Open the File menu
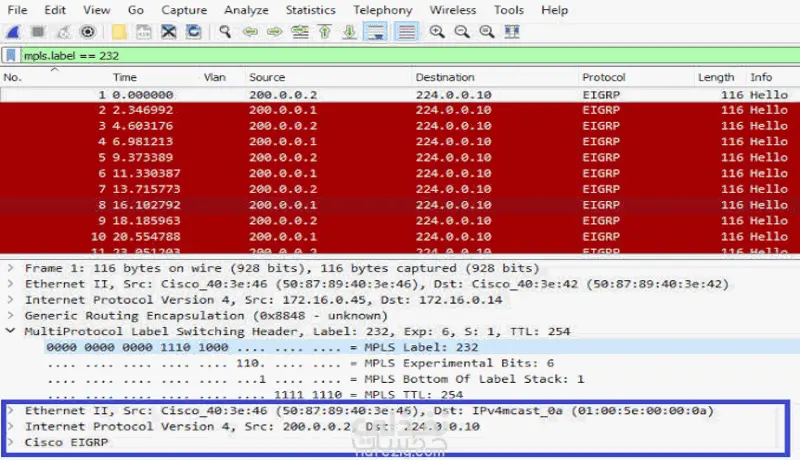 click(17, 10)
